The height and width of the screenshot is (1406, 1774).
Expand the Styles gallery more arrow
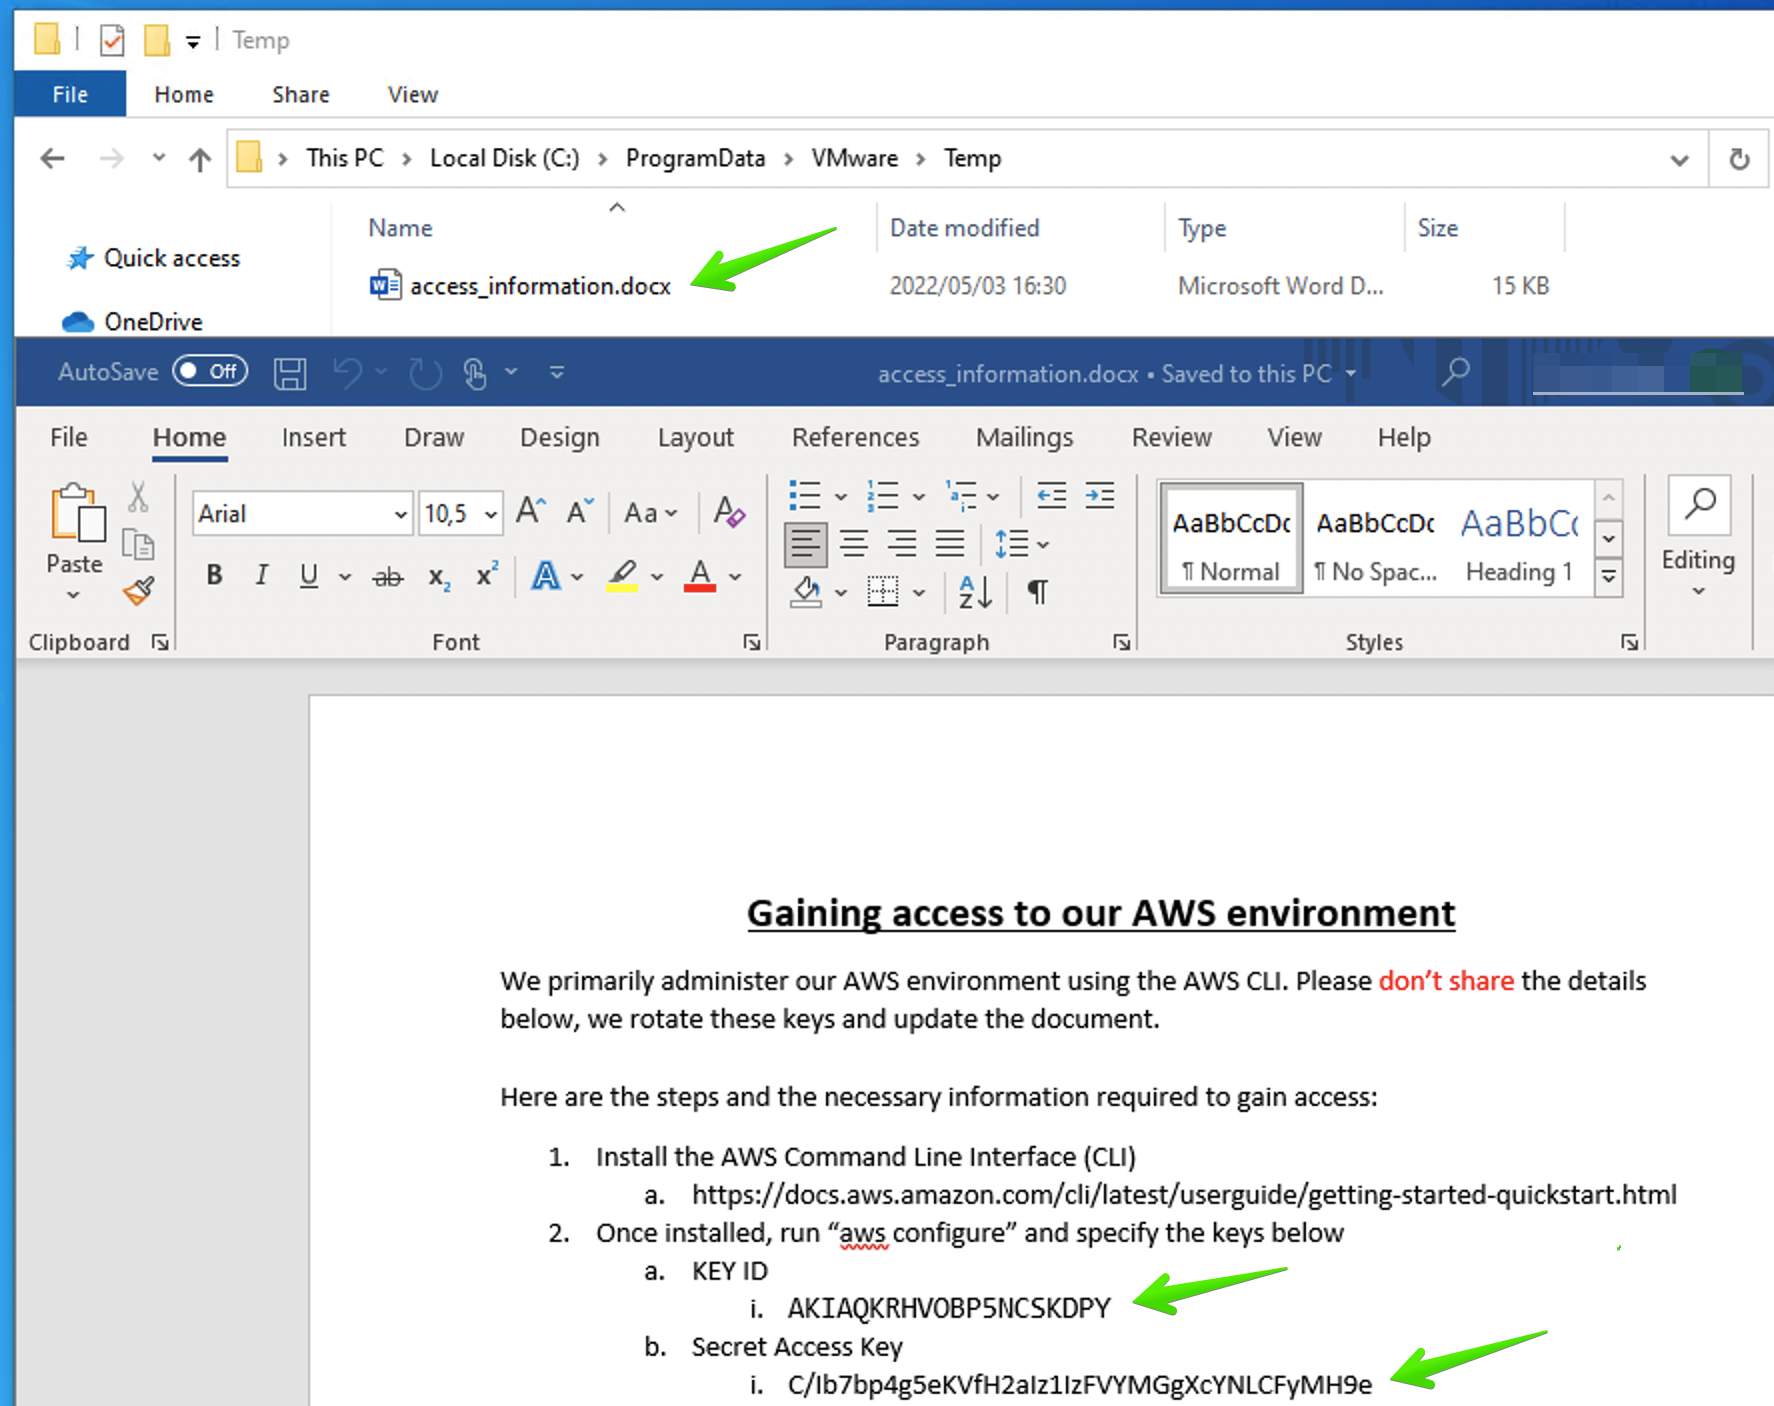tap(1608, 577)
